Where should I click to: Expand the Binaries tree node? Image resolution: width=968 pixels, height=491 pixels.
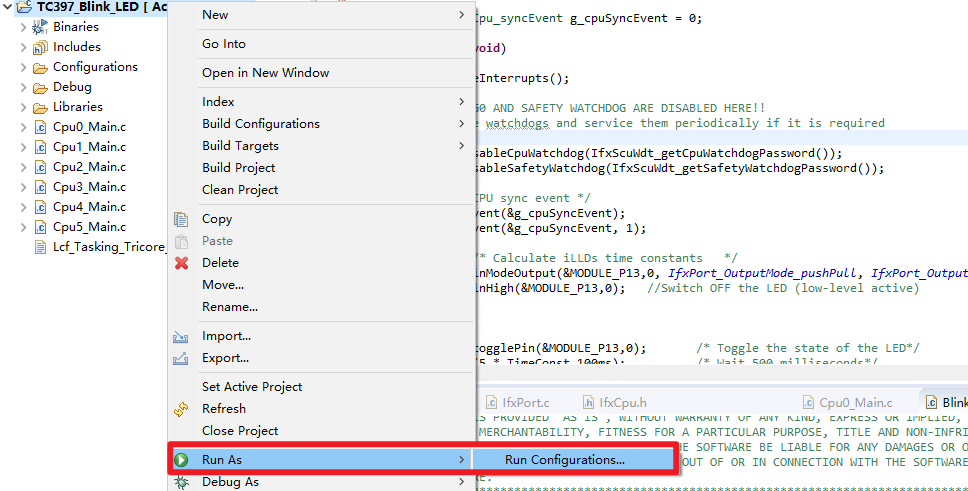click(23, 27)
